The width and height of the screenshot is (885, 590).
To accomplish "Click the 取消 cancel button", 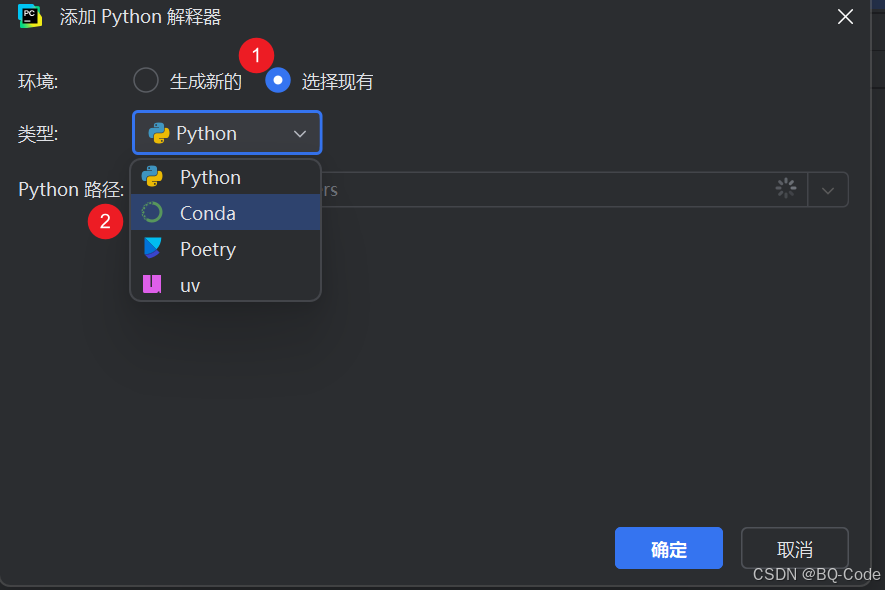I will [794, 548].
